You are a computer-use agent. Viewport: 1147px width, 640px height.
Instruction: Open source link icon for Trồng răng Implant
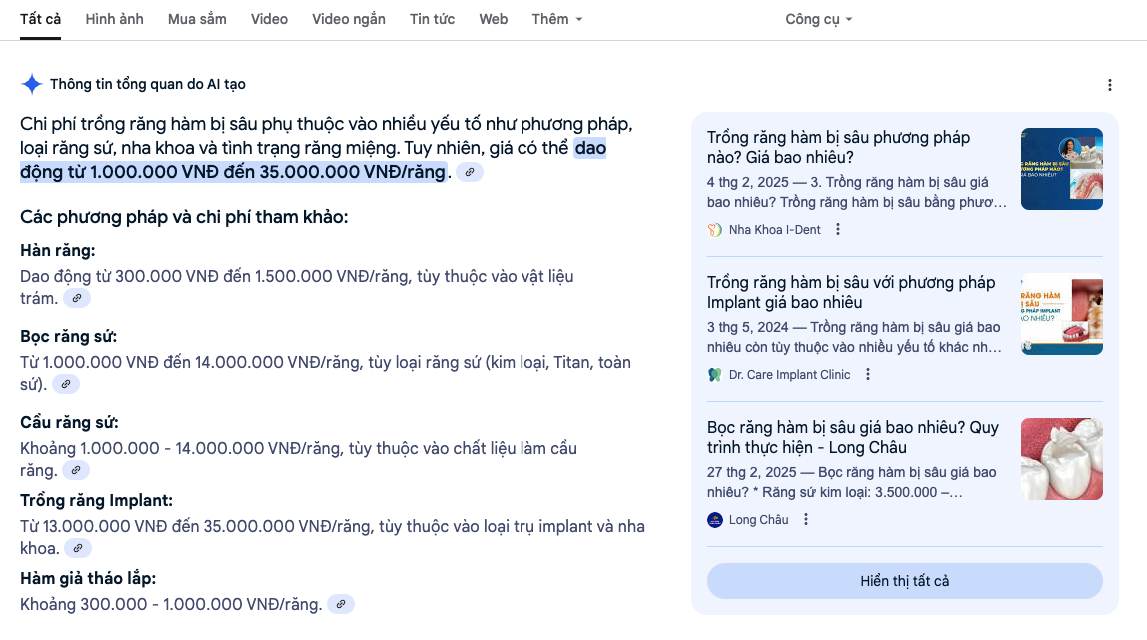(78, 548)
